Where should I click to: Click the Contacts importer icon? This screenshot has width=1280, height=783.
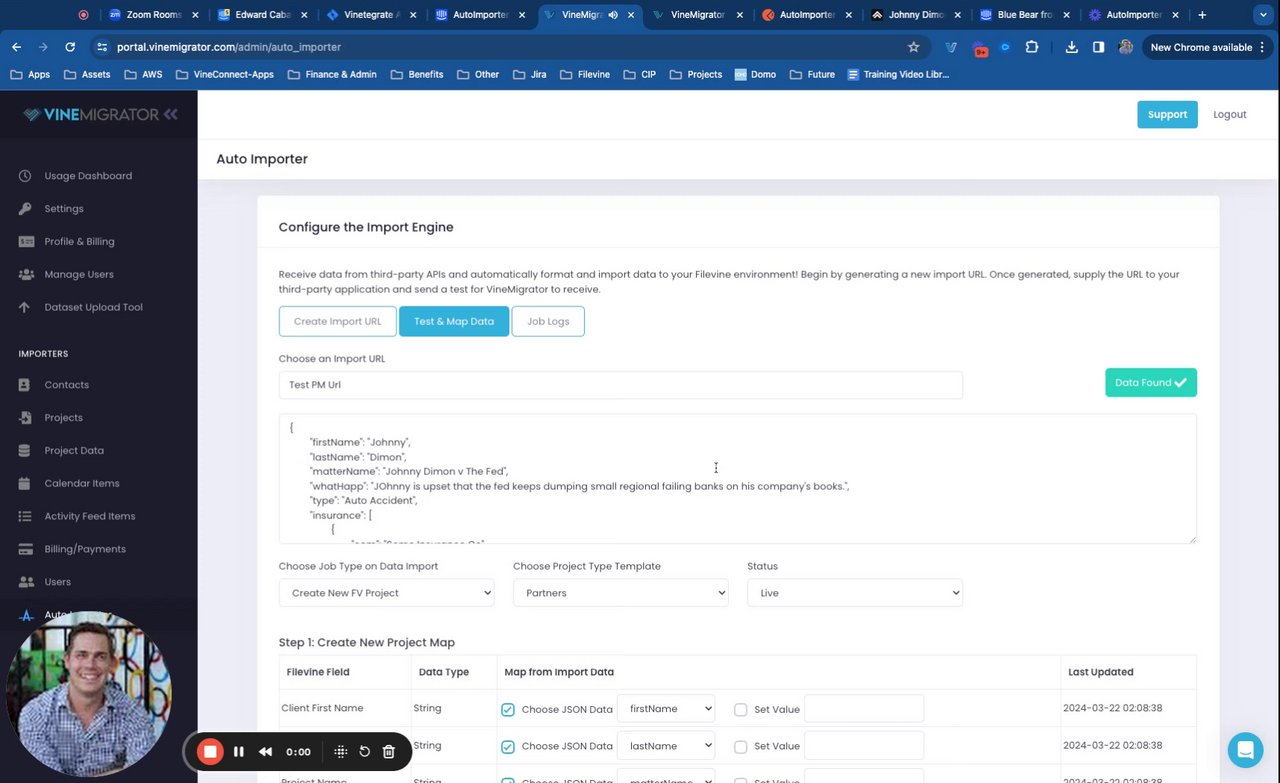click(25, 385)
